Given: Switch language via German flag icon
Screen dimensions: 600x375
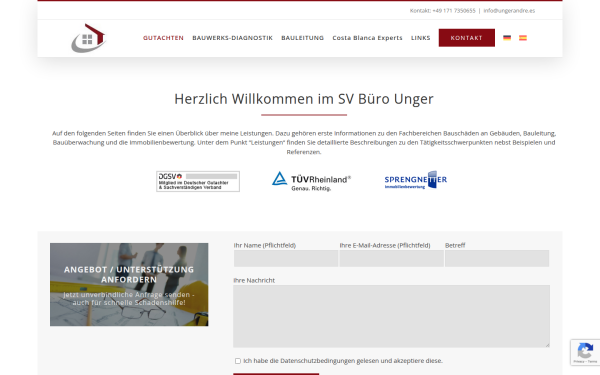Looking at the screenshot, I should (507, 38).
